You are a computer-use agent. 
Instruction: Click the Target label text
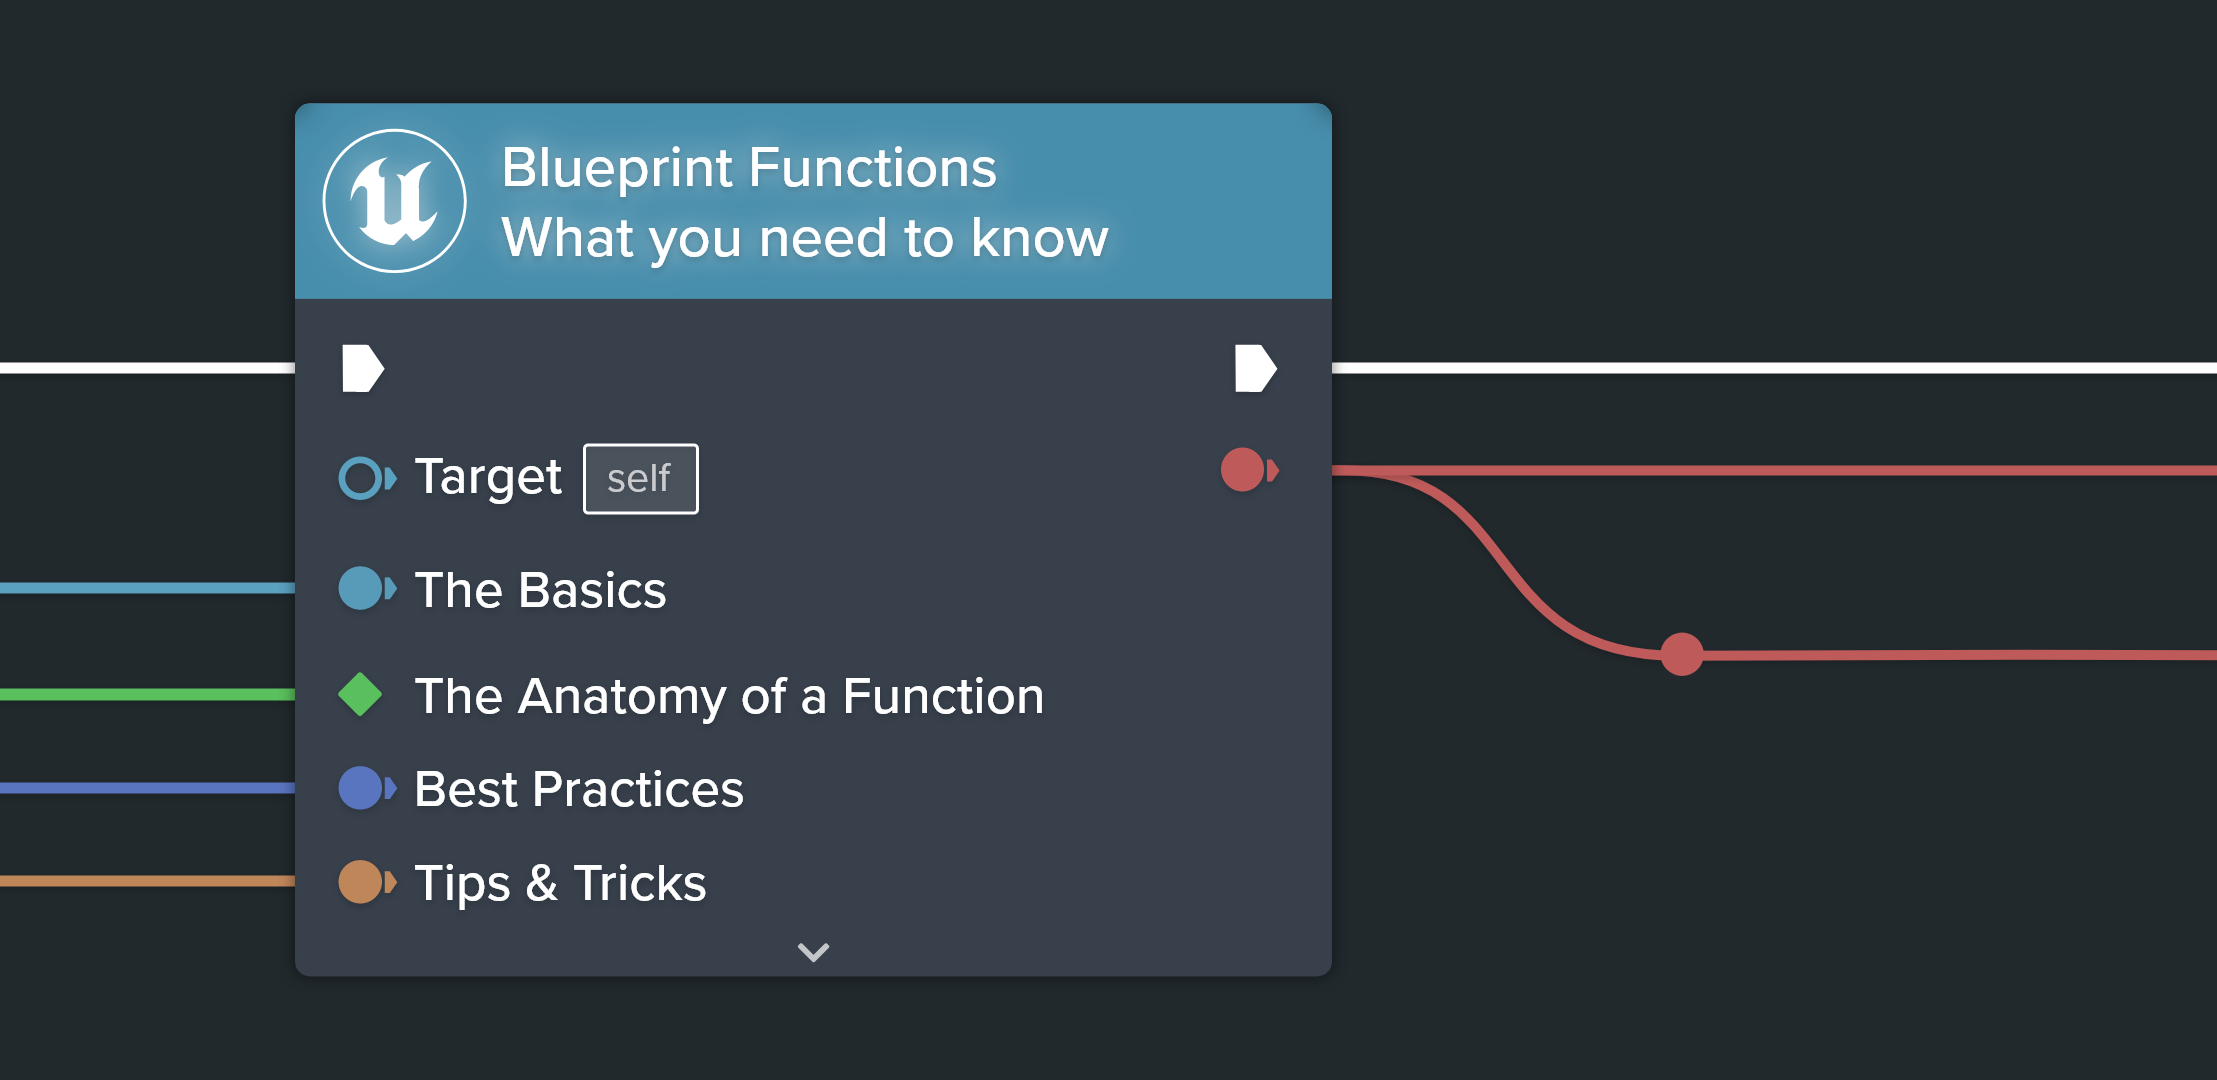point(488,478)
